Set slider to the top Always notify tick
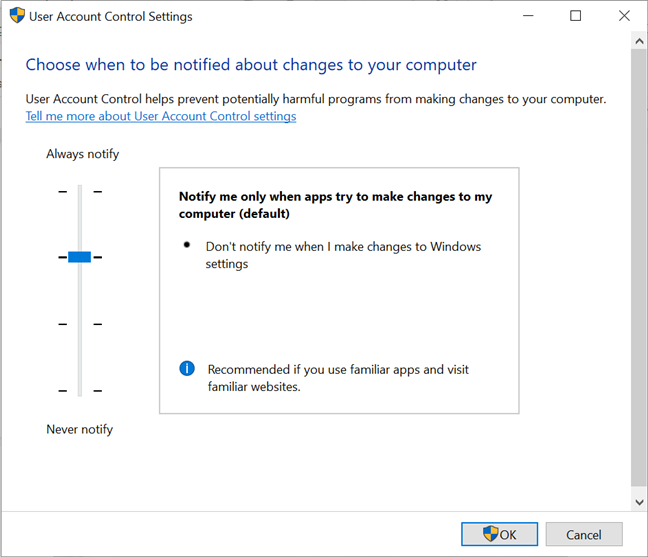 coord(80,191)
